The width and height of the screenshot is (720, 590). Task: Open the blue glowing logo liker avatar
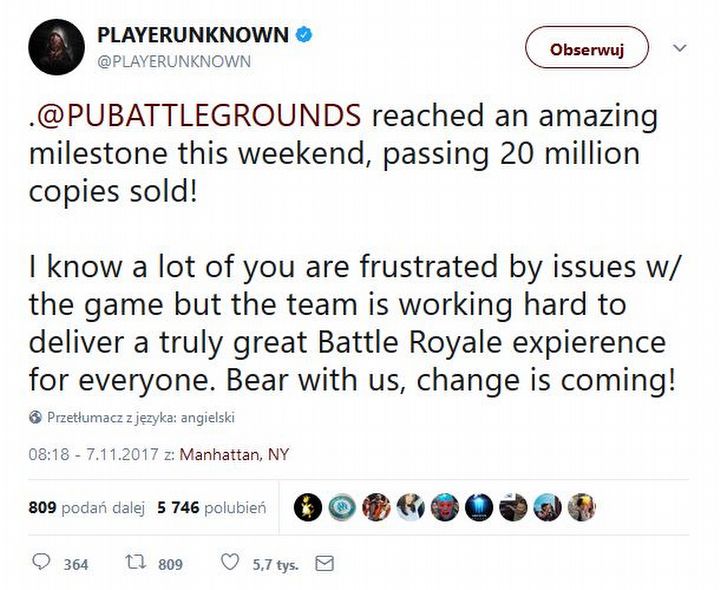pos(478,508)
